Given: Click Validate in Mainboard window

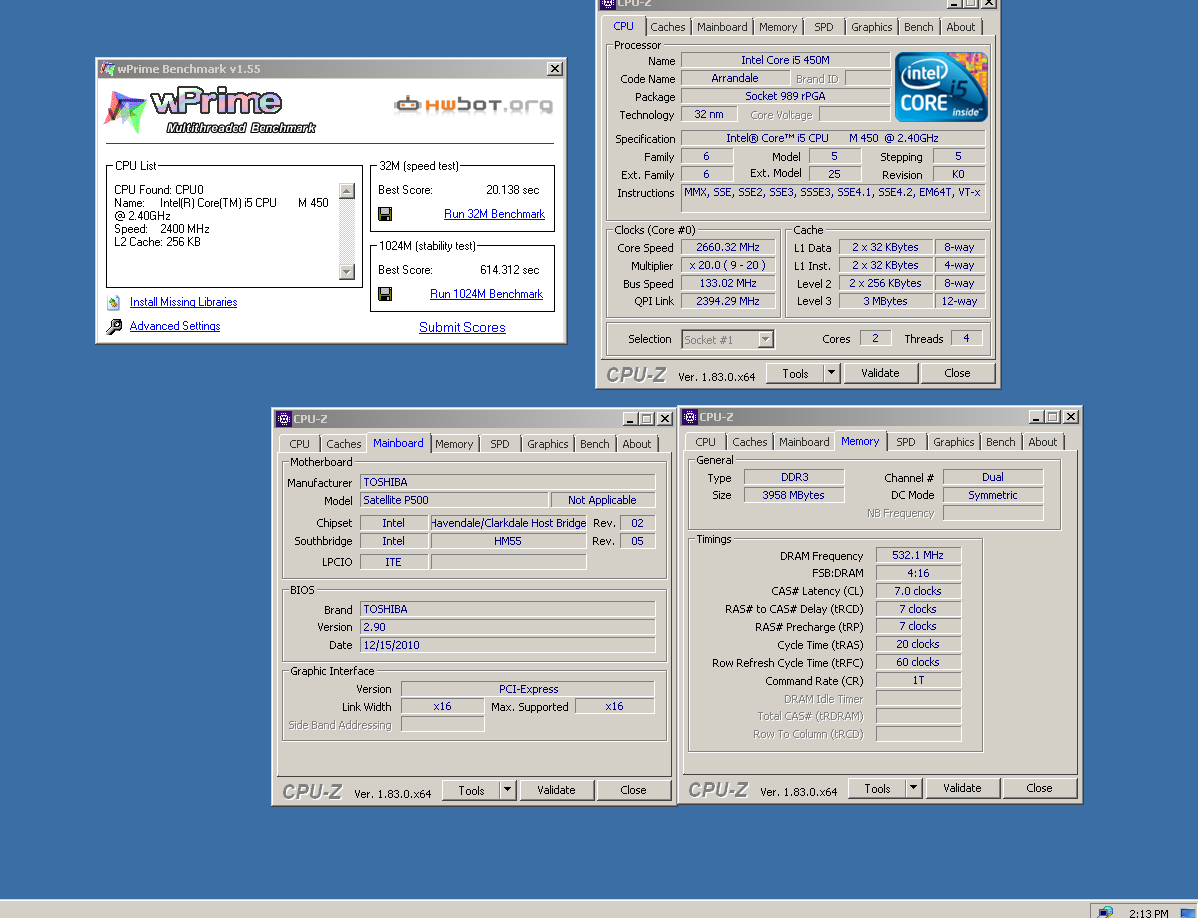Looking at the screenshot, I should [x=556, y=790].
